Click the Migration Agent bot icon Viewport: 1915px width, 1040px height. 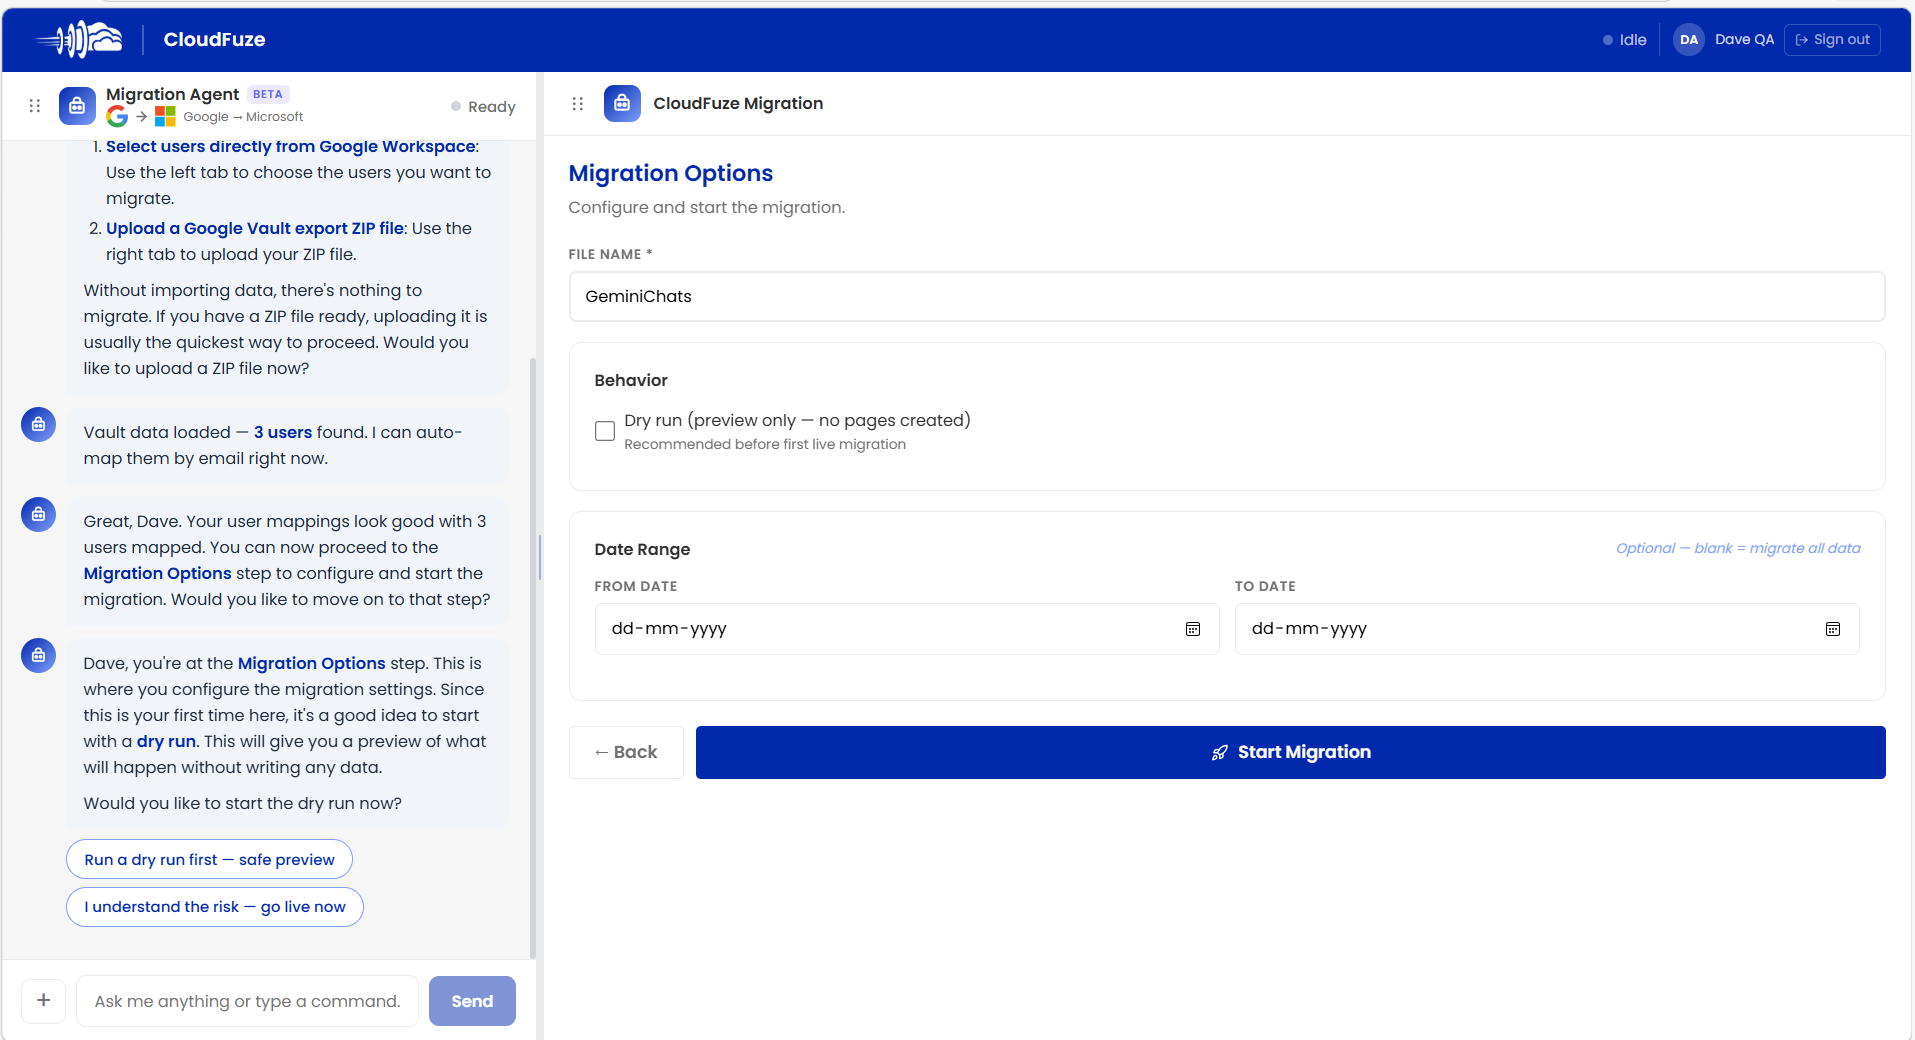click(x=77, y=105)
